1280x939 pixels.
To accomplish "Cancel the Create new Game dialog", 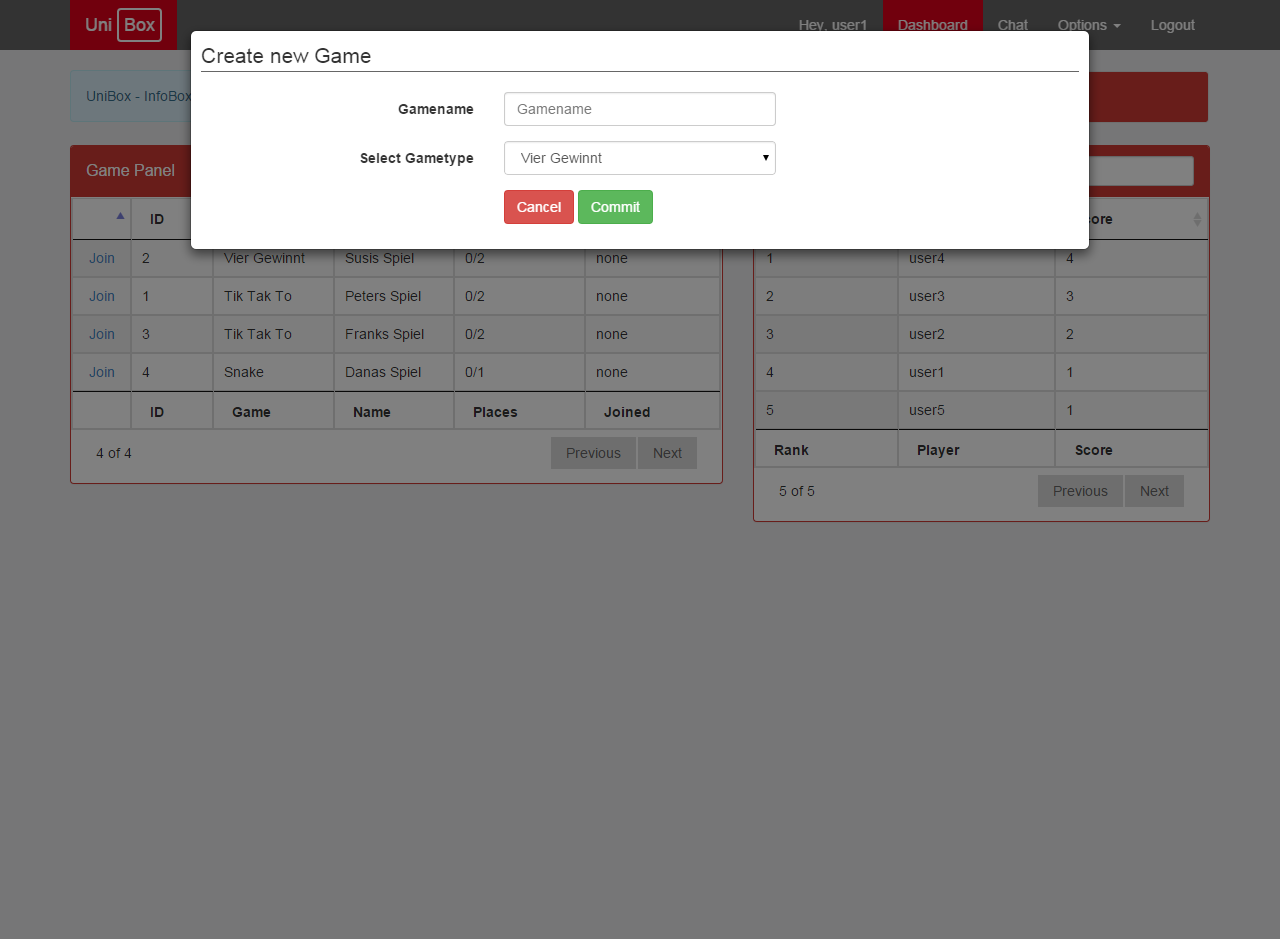I will (539, 207).
